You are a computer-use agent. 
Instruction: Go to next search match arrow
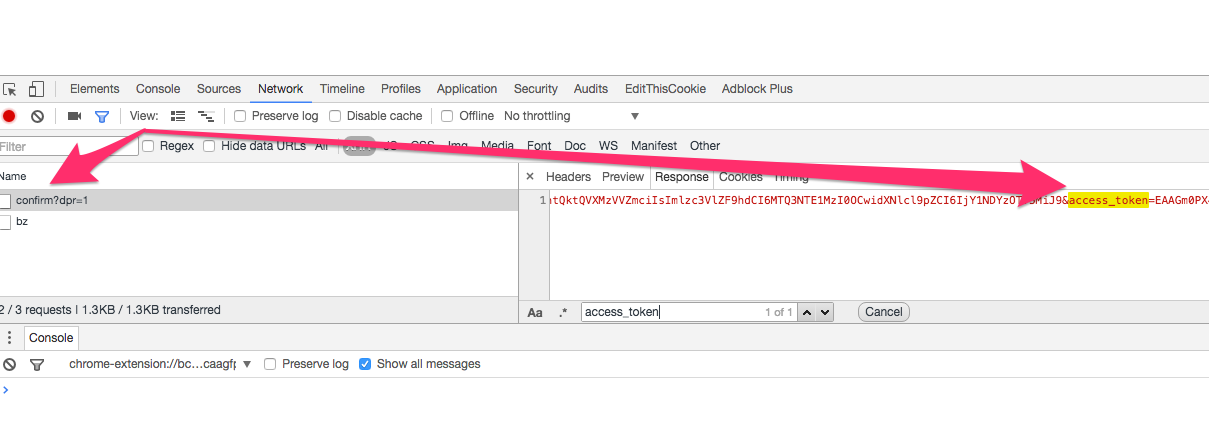pyautogui.click(x=825, y=312)
